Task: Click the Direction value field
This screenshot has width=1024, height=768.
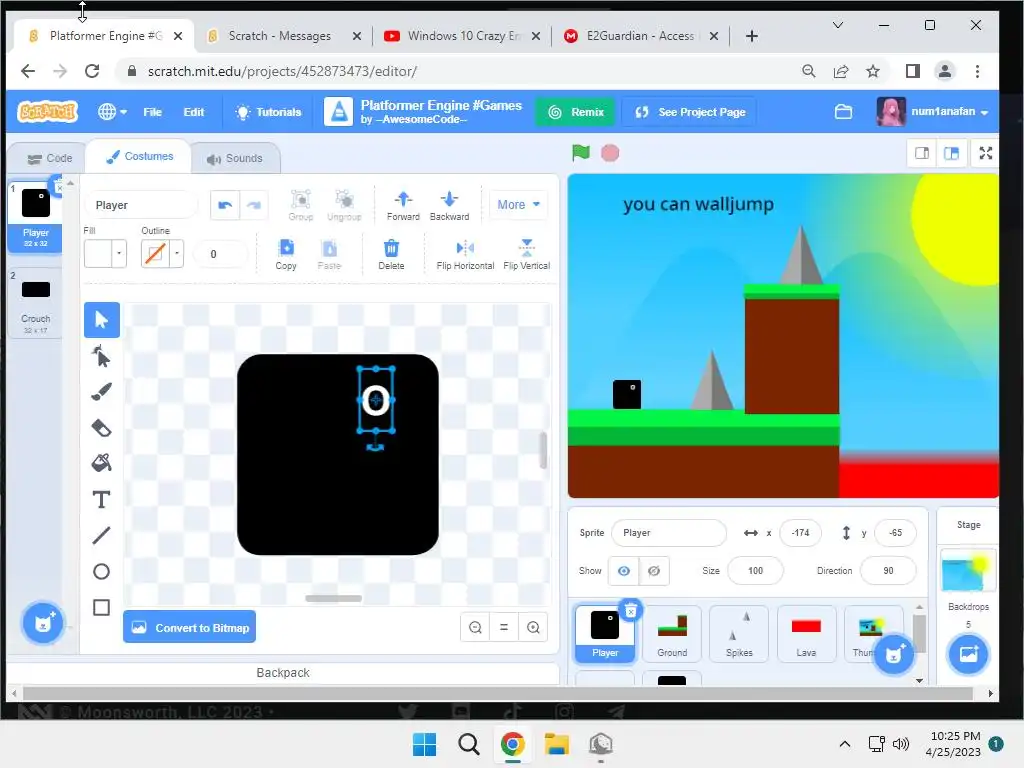Action: 888,571
